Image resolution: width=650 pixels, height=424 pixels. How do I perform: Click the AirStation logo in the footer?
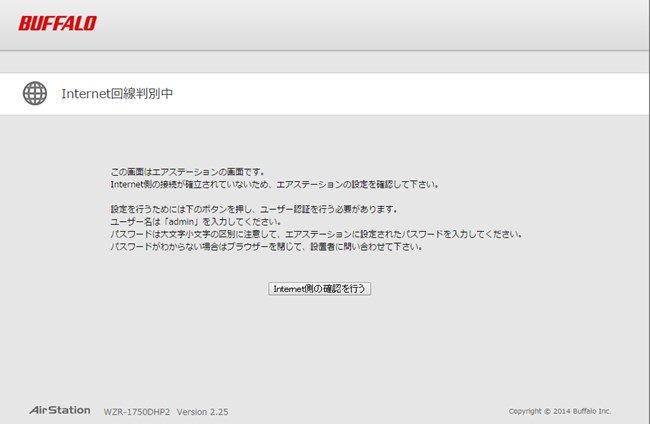(x=60, y=410)
